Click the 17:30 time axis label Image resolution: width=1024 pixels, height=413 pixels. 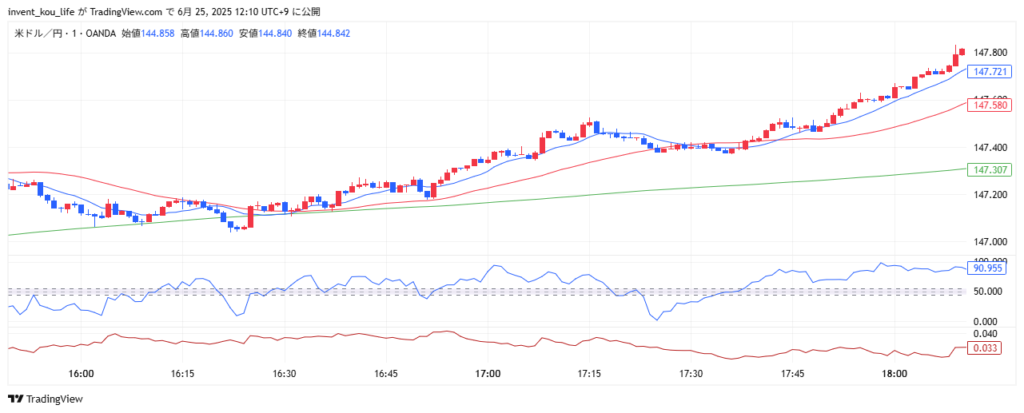[x=691, y=374]
